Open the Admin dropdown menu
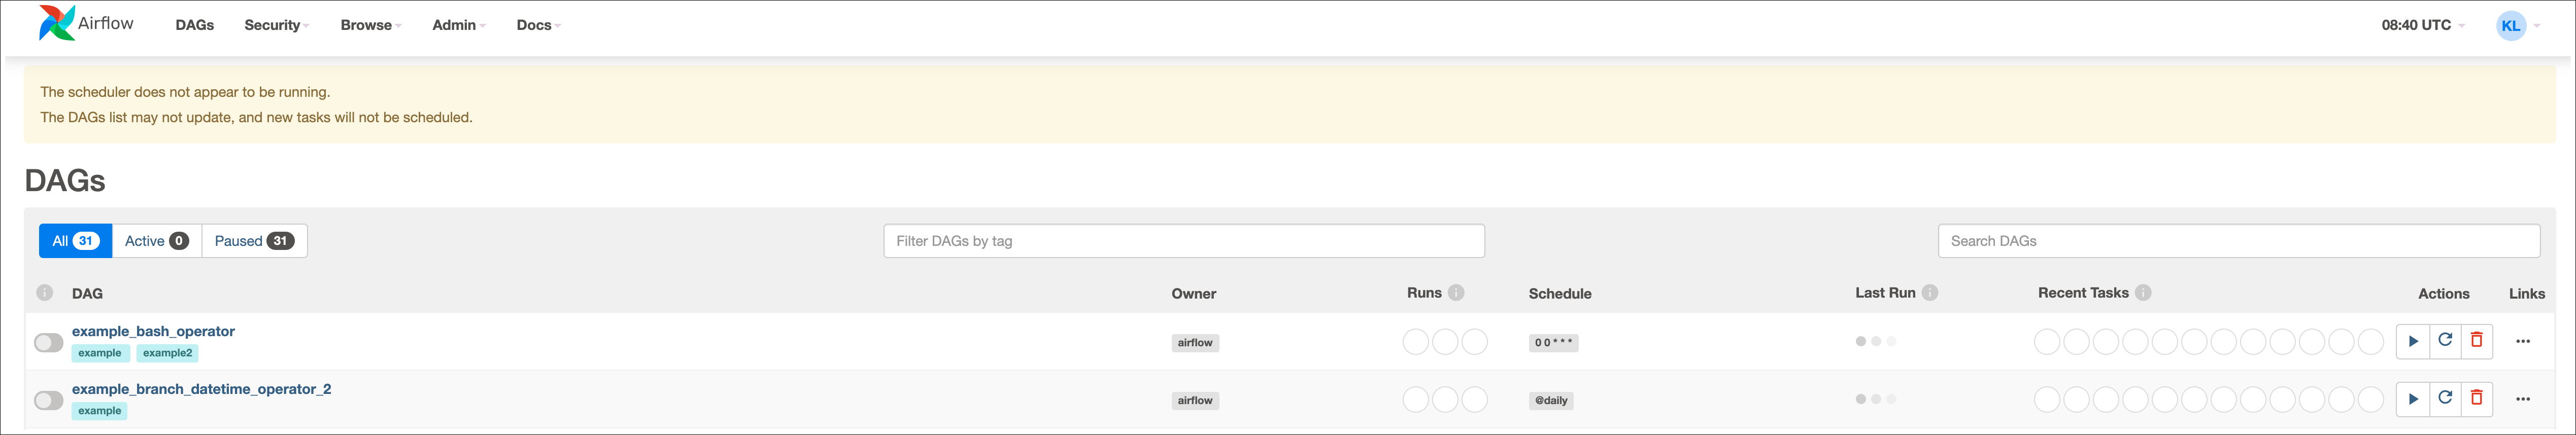 pos(459,25)
